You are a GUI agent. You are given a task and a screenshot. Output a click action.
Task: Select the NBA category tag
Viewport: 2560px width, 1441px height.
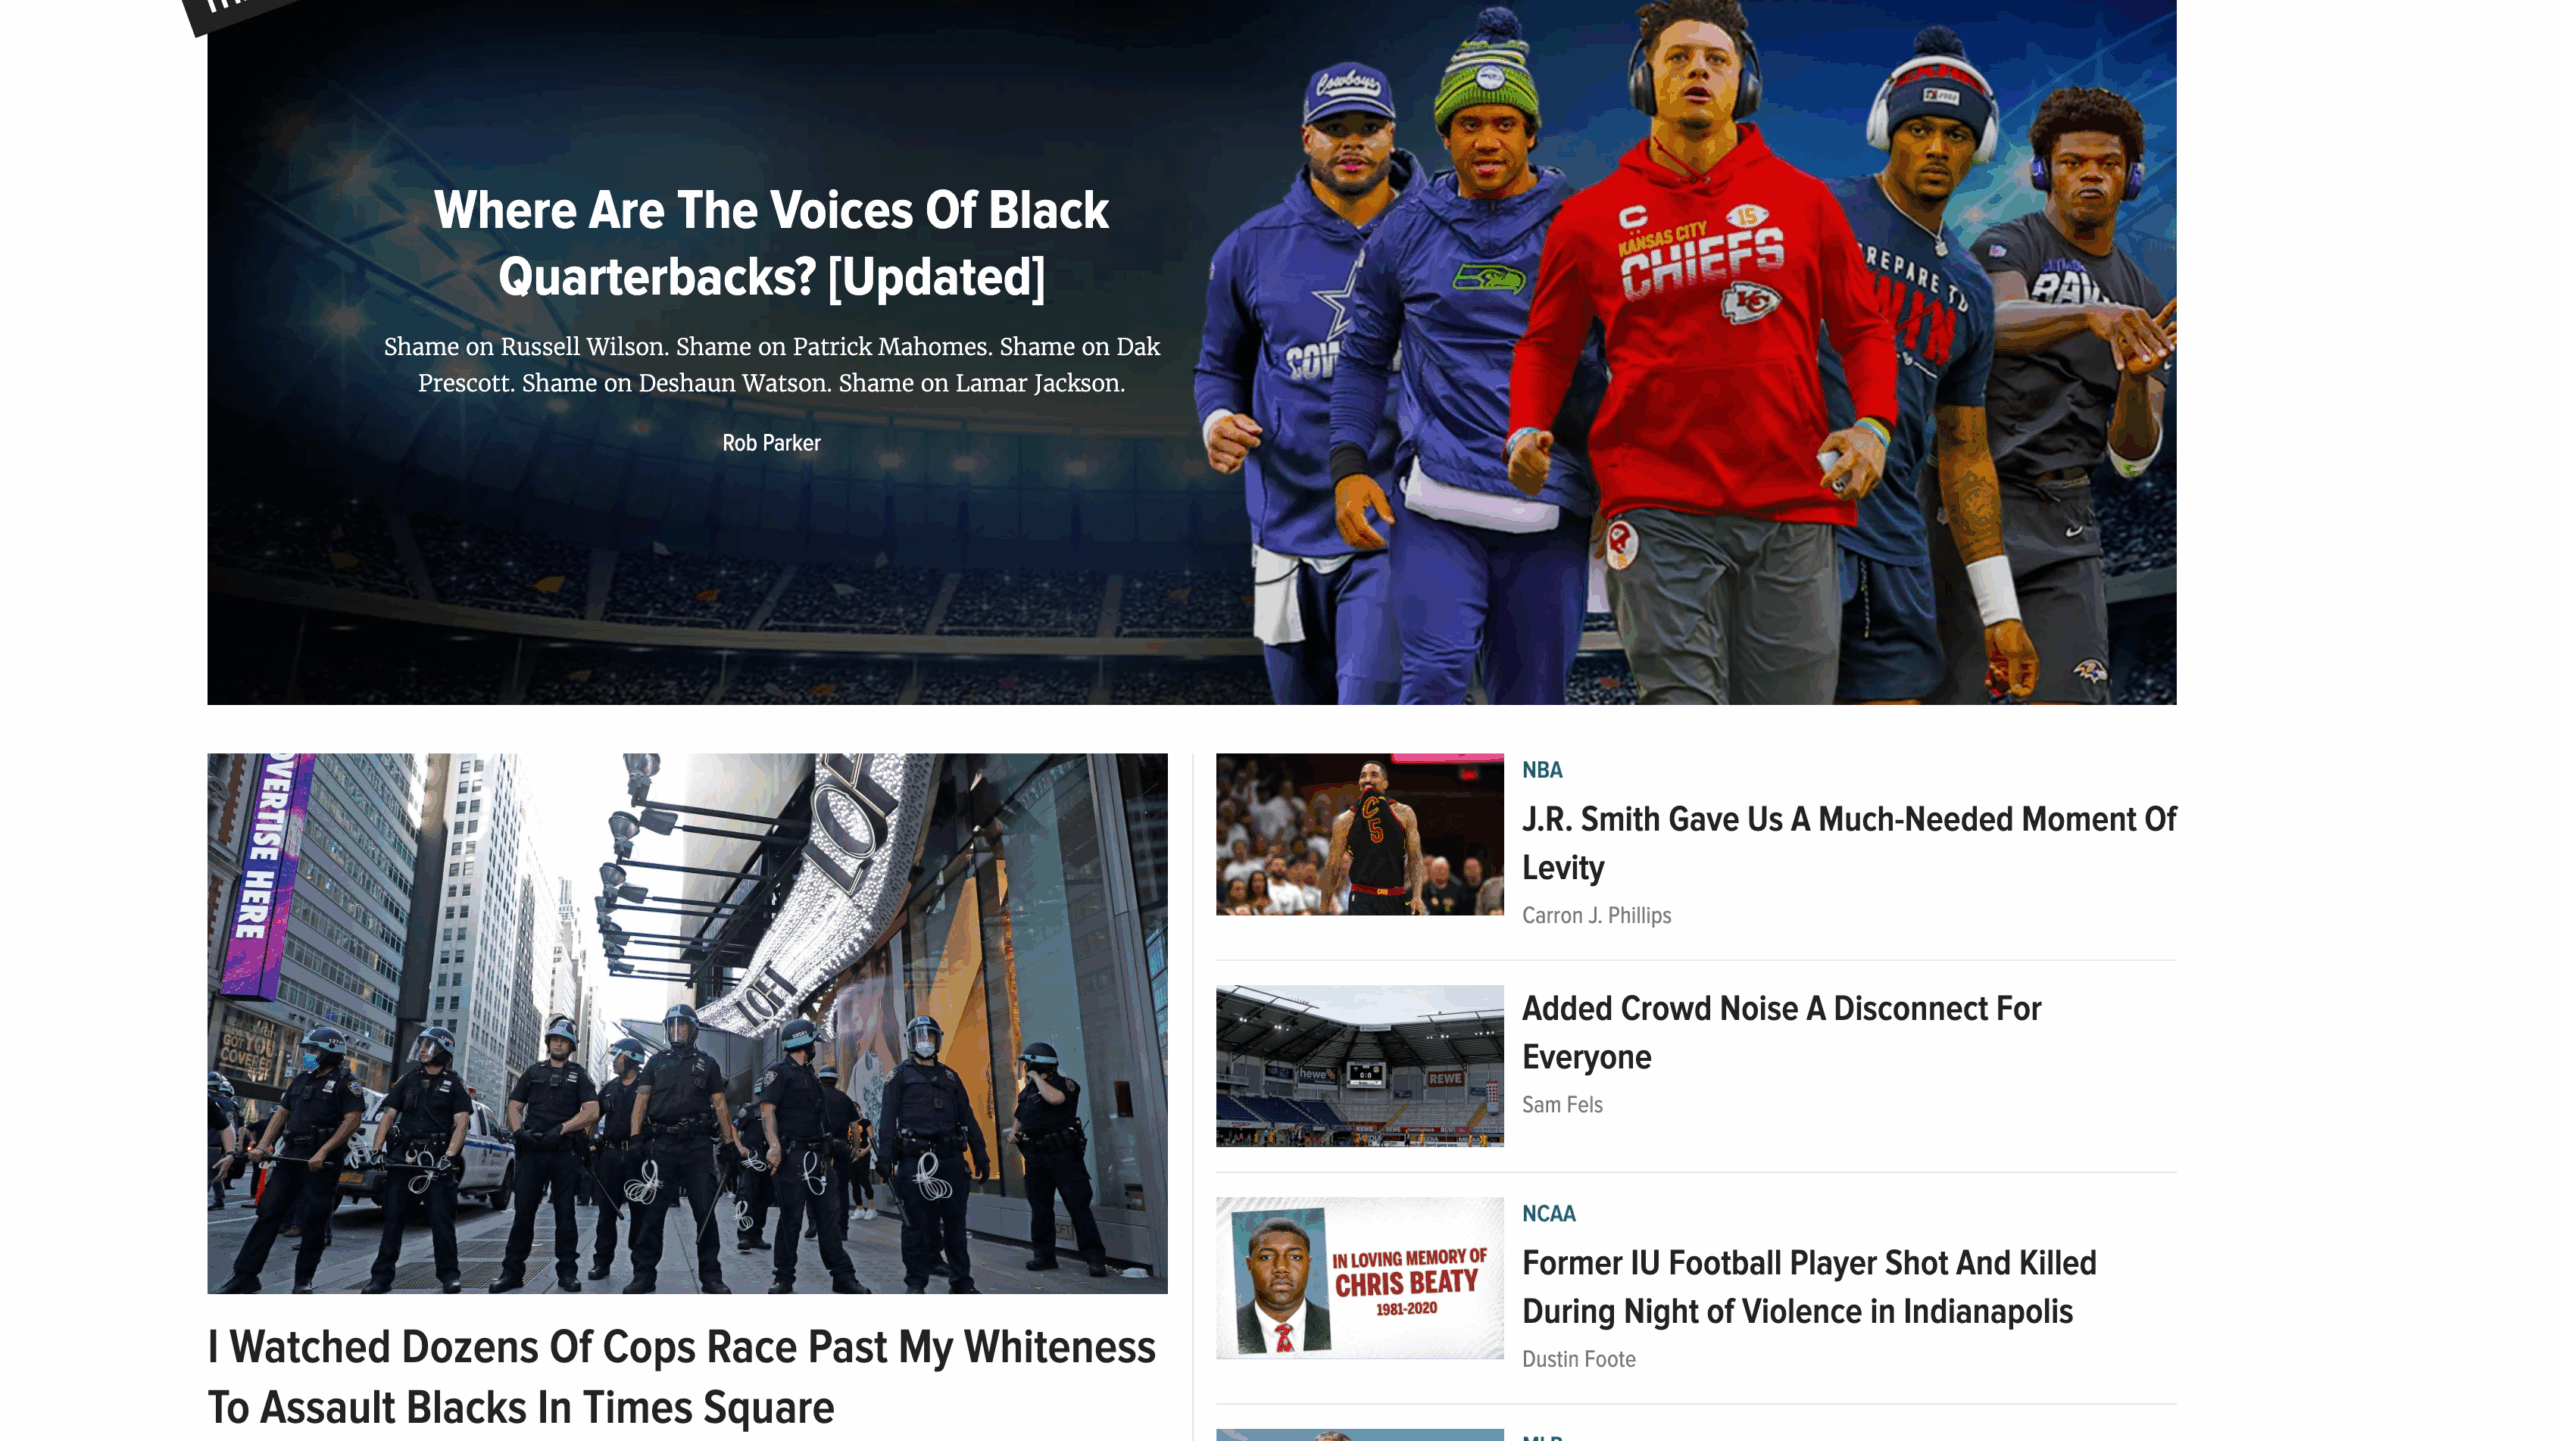[1542, 770]
